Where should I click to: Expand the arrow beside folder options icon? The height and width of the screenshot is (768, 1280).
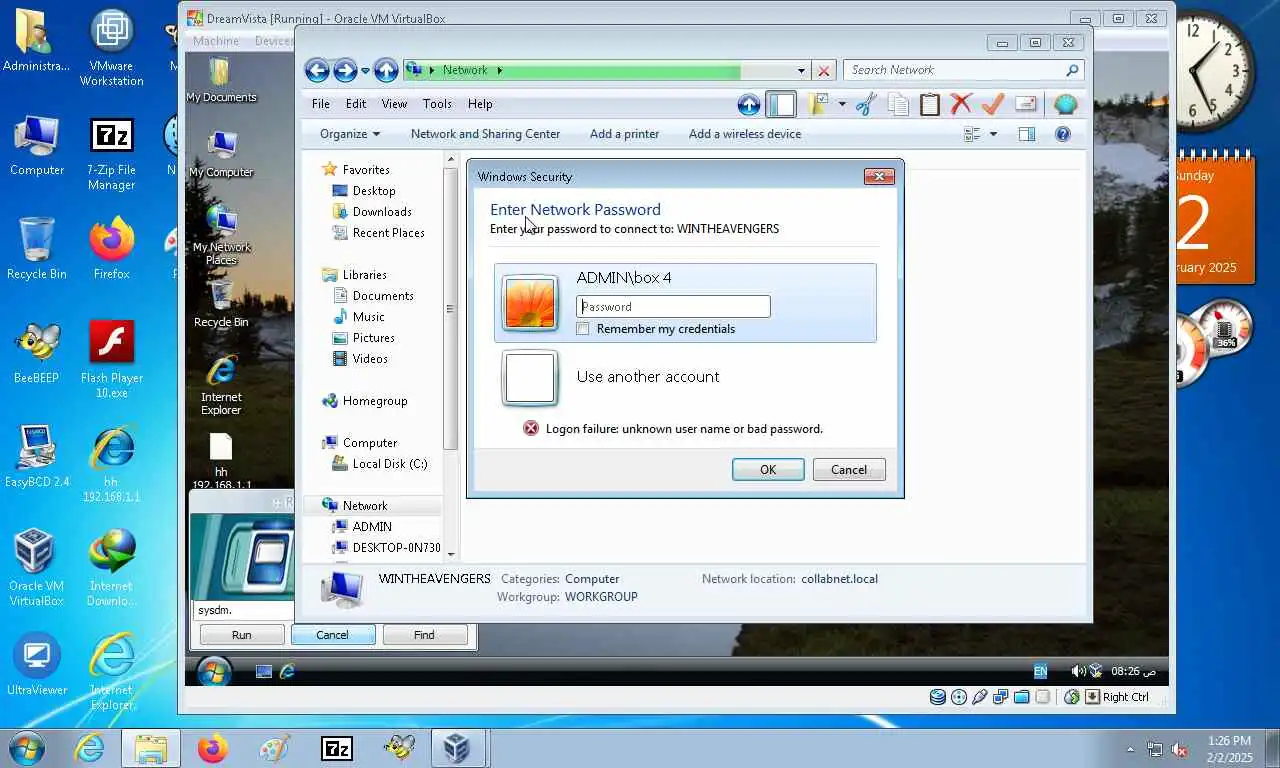842,104
